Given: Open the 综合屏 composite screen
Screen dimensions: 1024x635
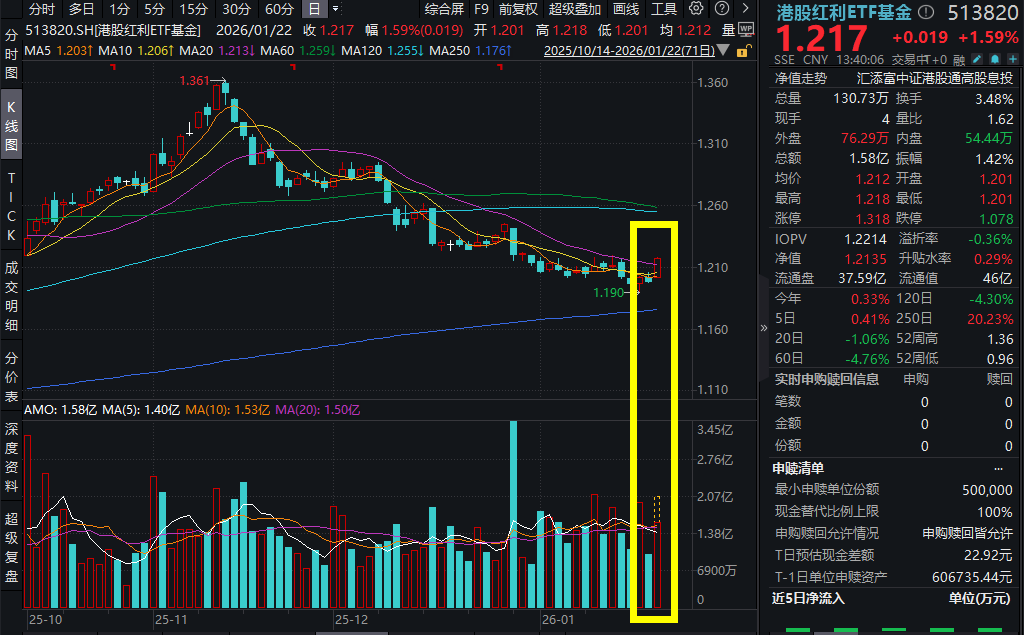Looking at the screenshot, I should pyautogui.click(x=444, y=9).
